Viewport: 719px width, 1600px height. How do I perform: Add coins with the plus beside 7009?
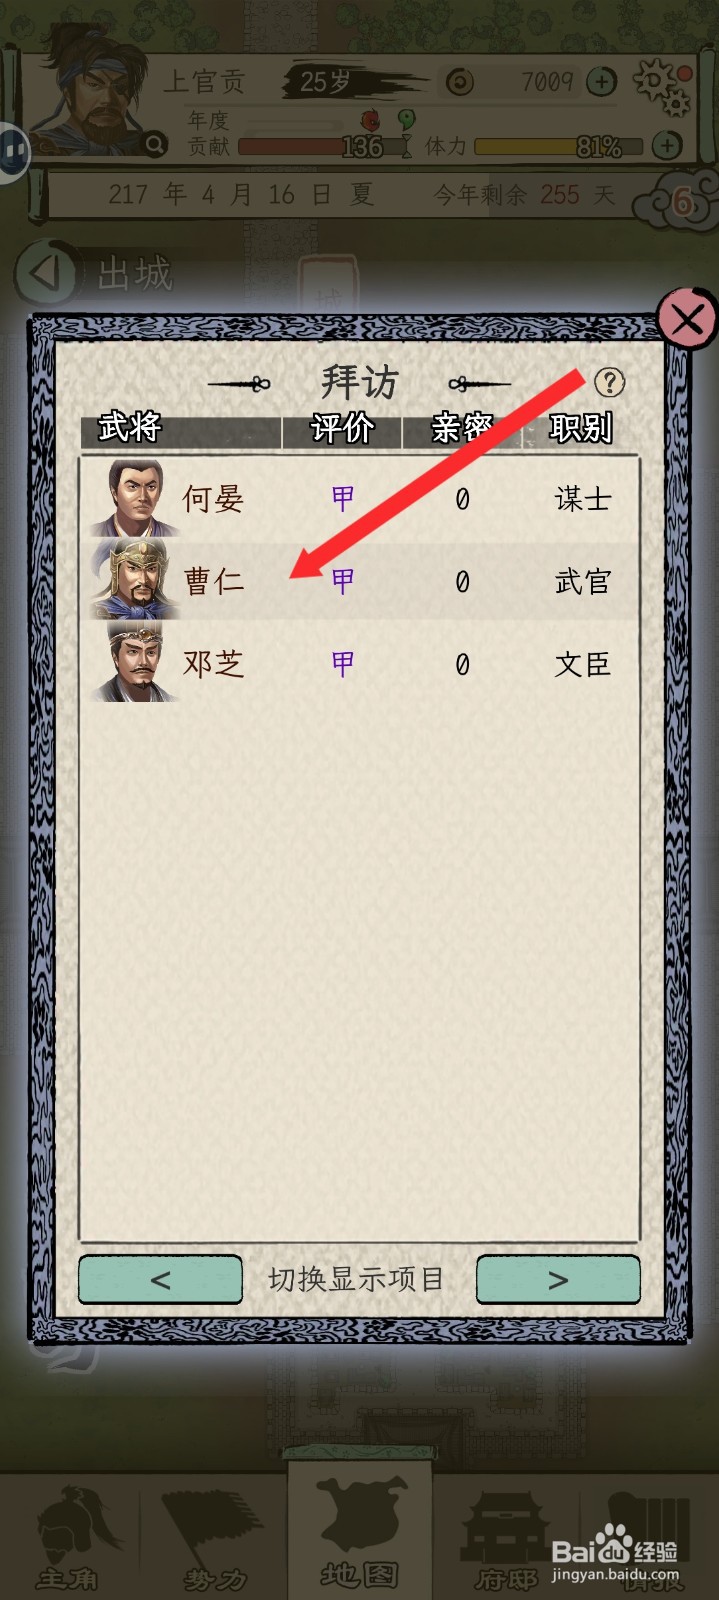(601, 82)
